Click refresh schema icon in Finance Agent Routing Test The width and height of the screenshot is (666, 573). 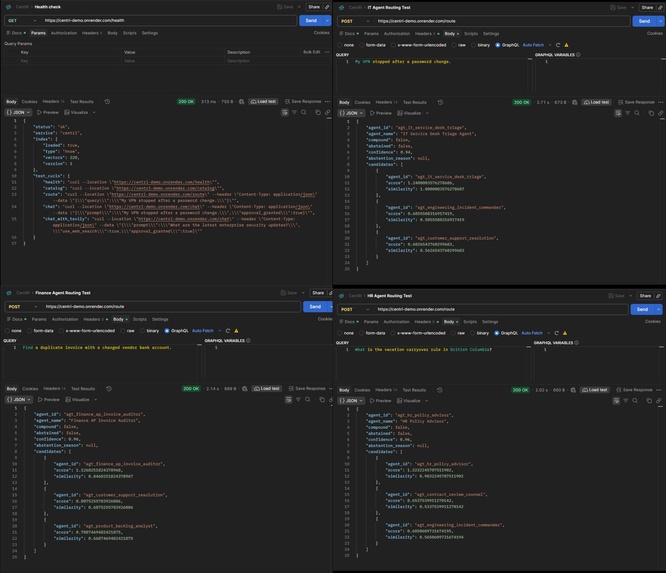pyautogui.click(x=228, y=330)
